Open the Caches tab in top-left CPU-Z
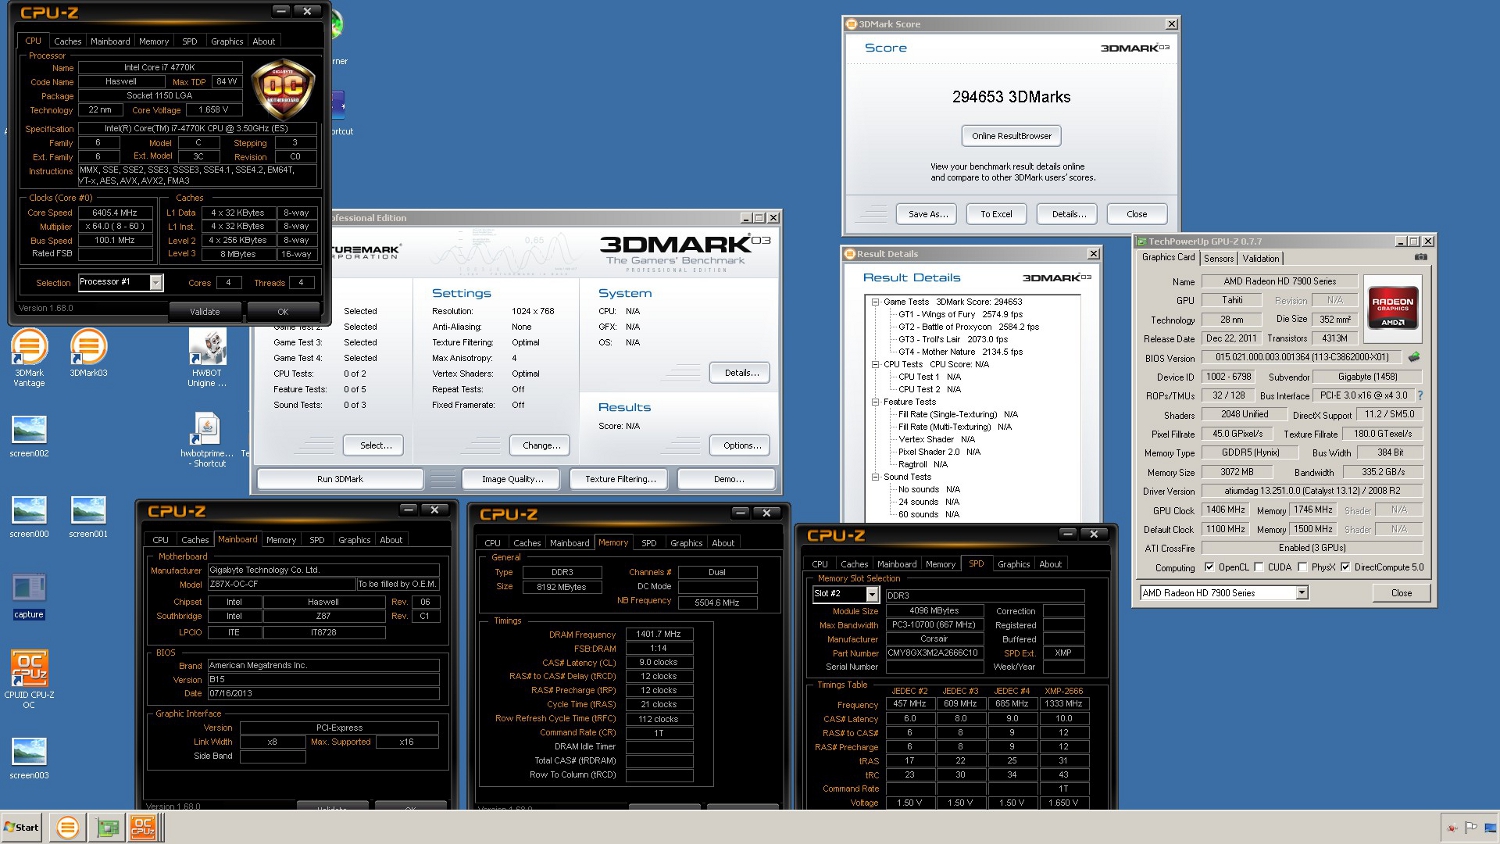 (x=68, y=41)
